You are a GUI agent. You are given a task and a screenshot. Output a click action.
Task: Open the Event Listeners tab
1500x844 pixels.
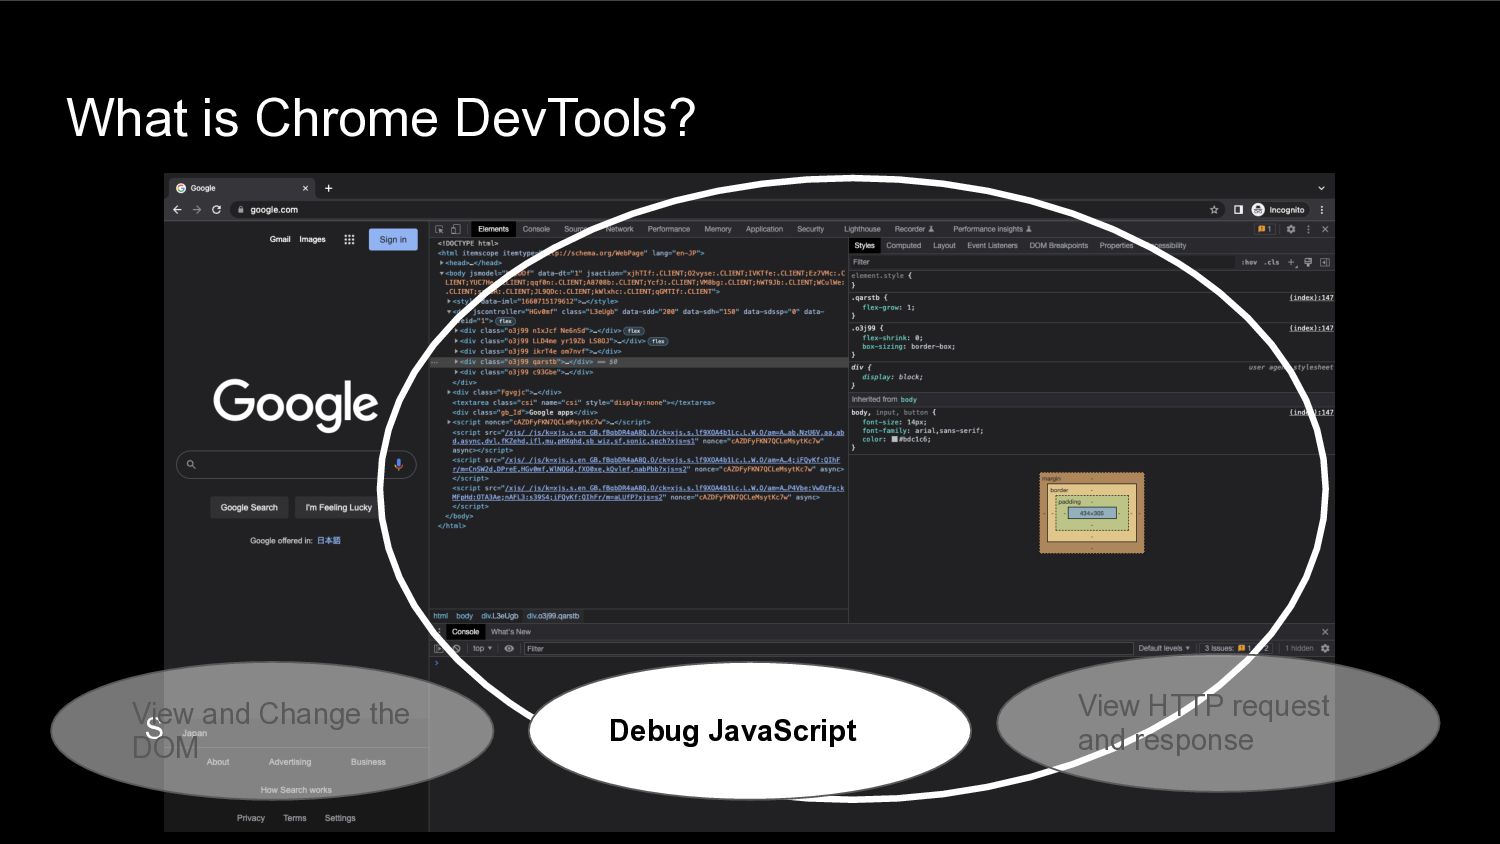992,245
